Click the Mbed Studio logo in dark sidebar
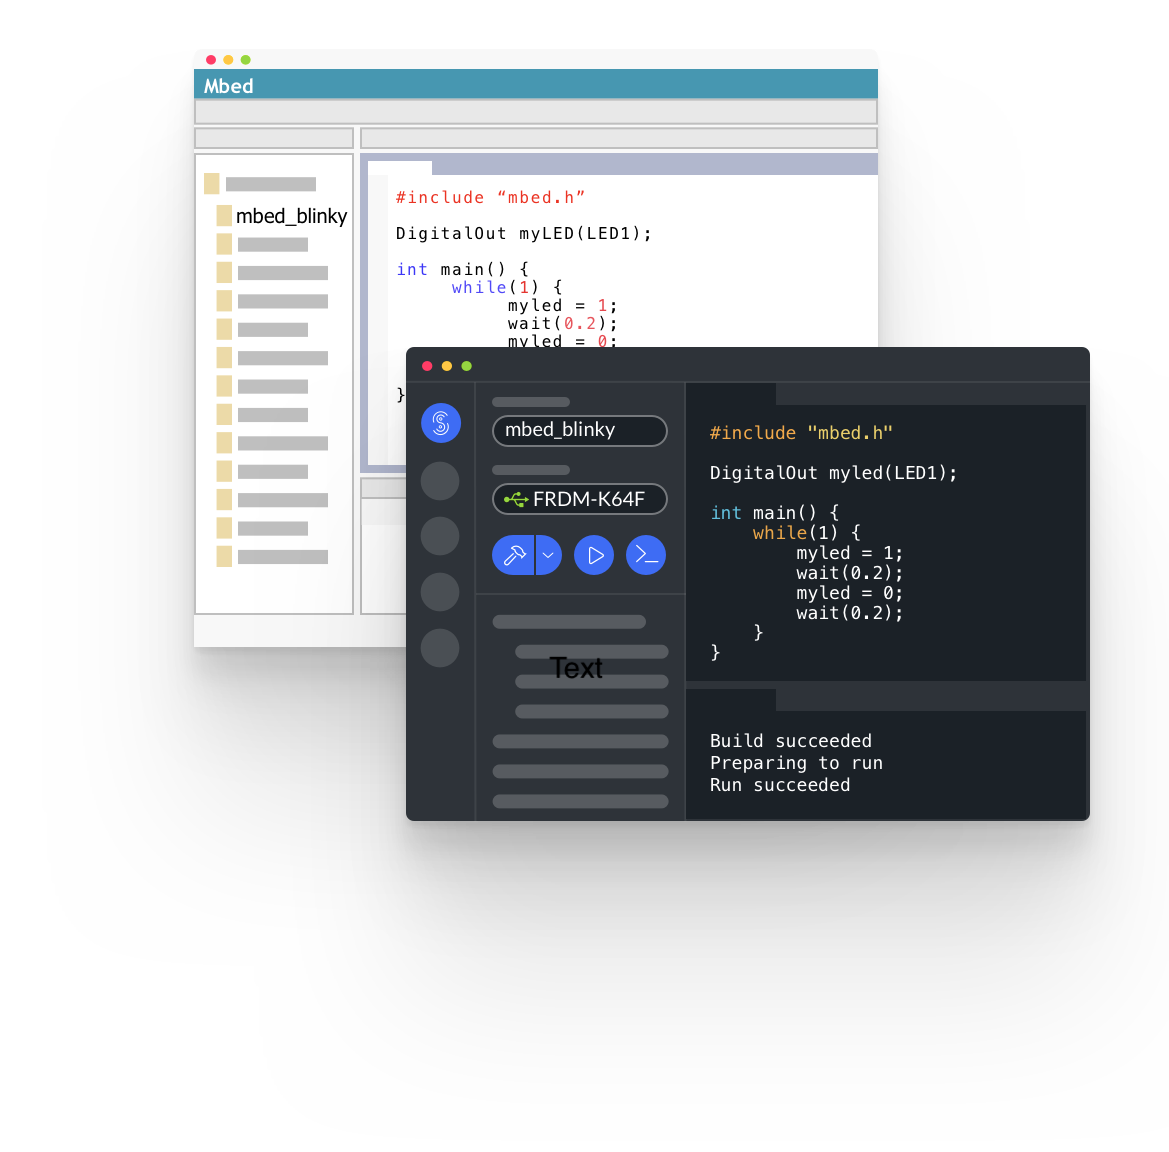This screenshot has width=1169, height=1152. pyautogui.click(x=441, y=423)
